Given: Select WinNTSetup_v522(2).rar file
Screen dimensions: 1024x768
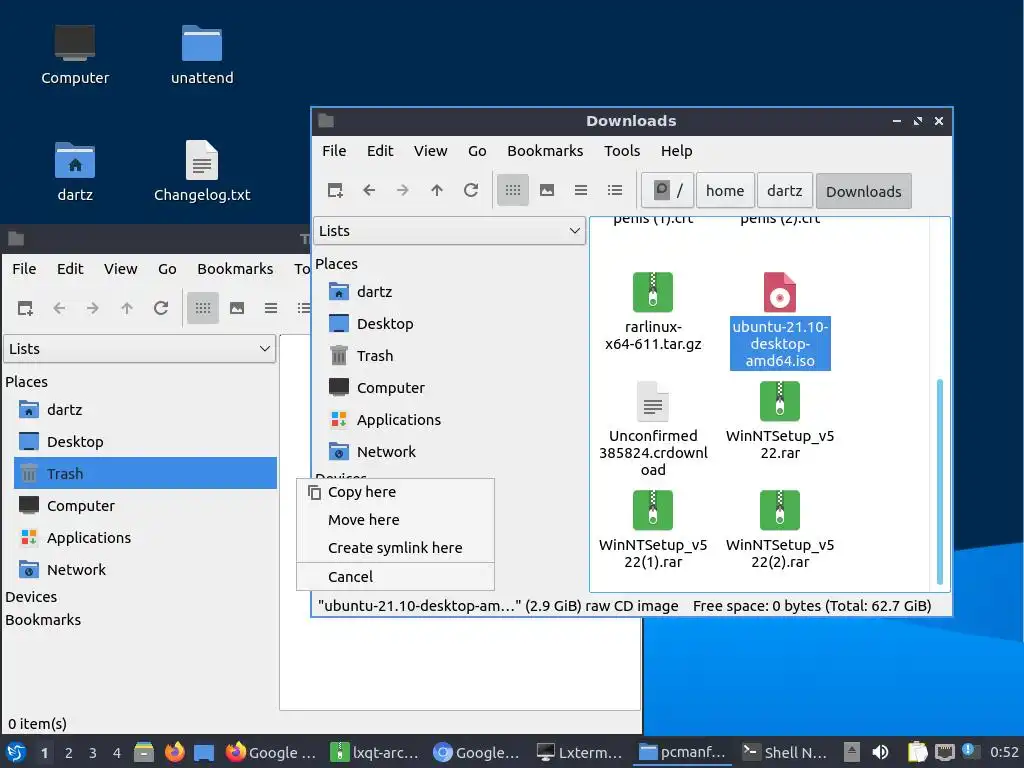Looking at the screenshot, I should coord(780,530).
